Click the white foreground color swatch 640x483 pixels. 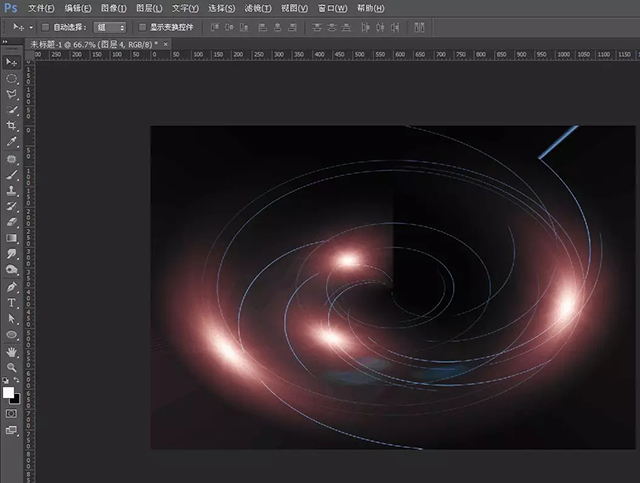click(9, 391)
